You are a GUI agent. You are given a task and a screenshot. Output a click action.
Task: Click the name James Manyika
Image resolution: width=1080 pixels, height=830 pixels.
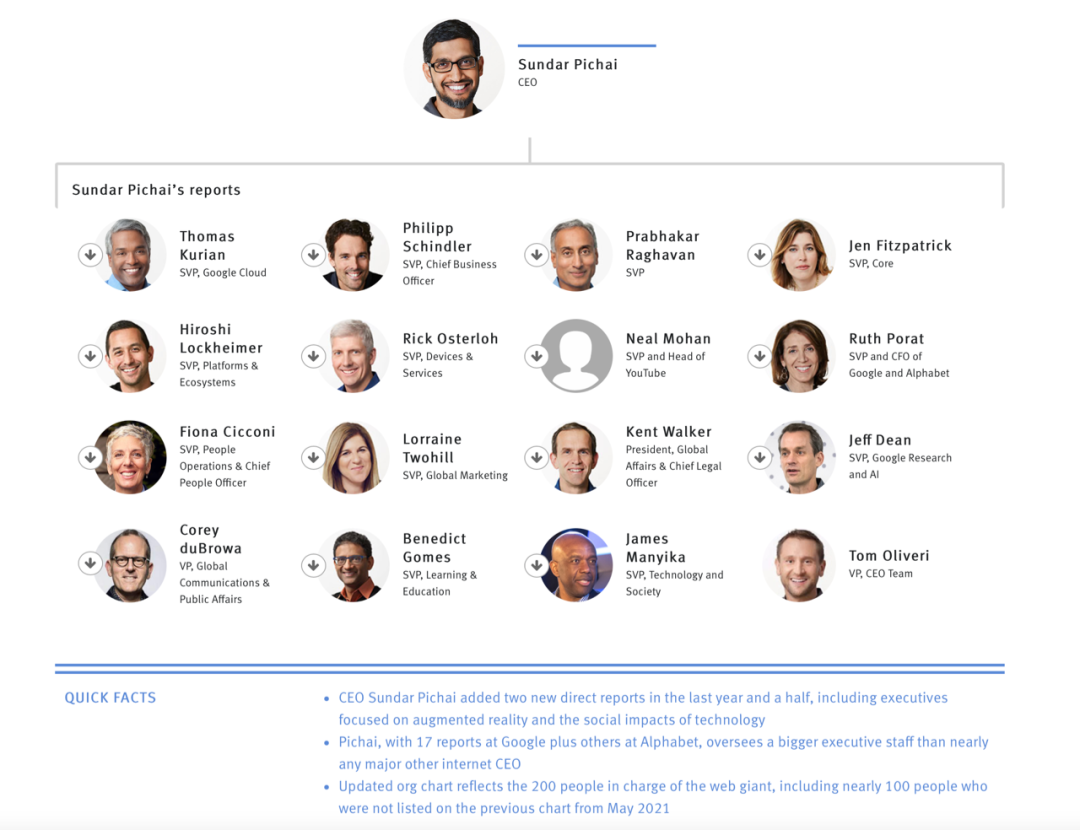point(655,548)
